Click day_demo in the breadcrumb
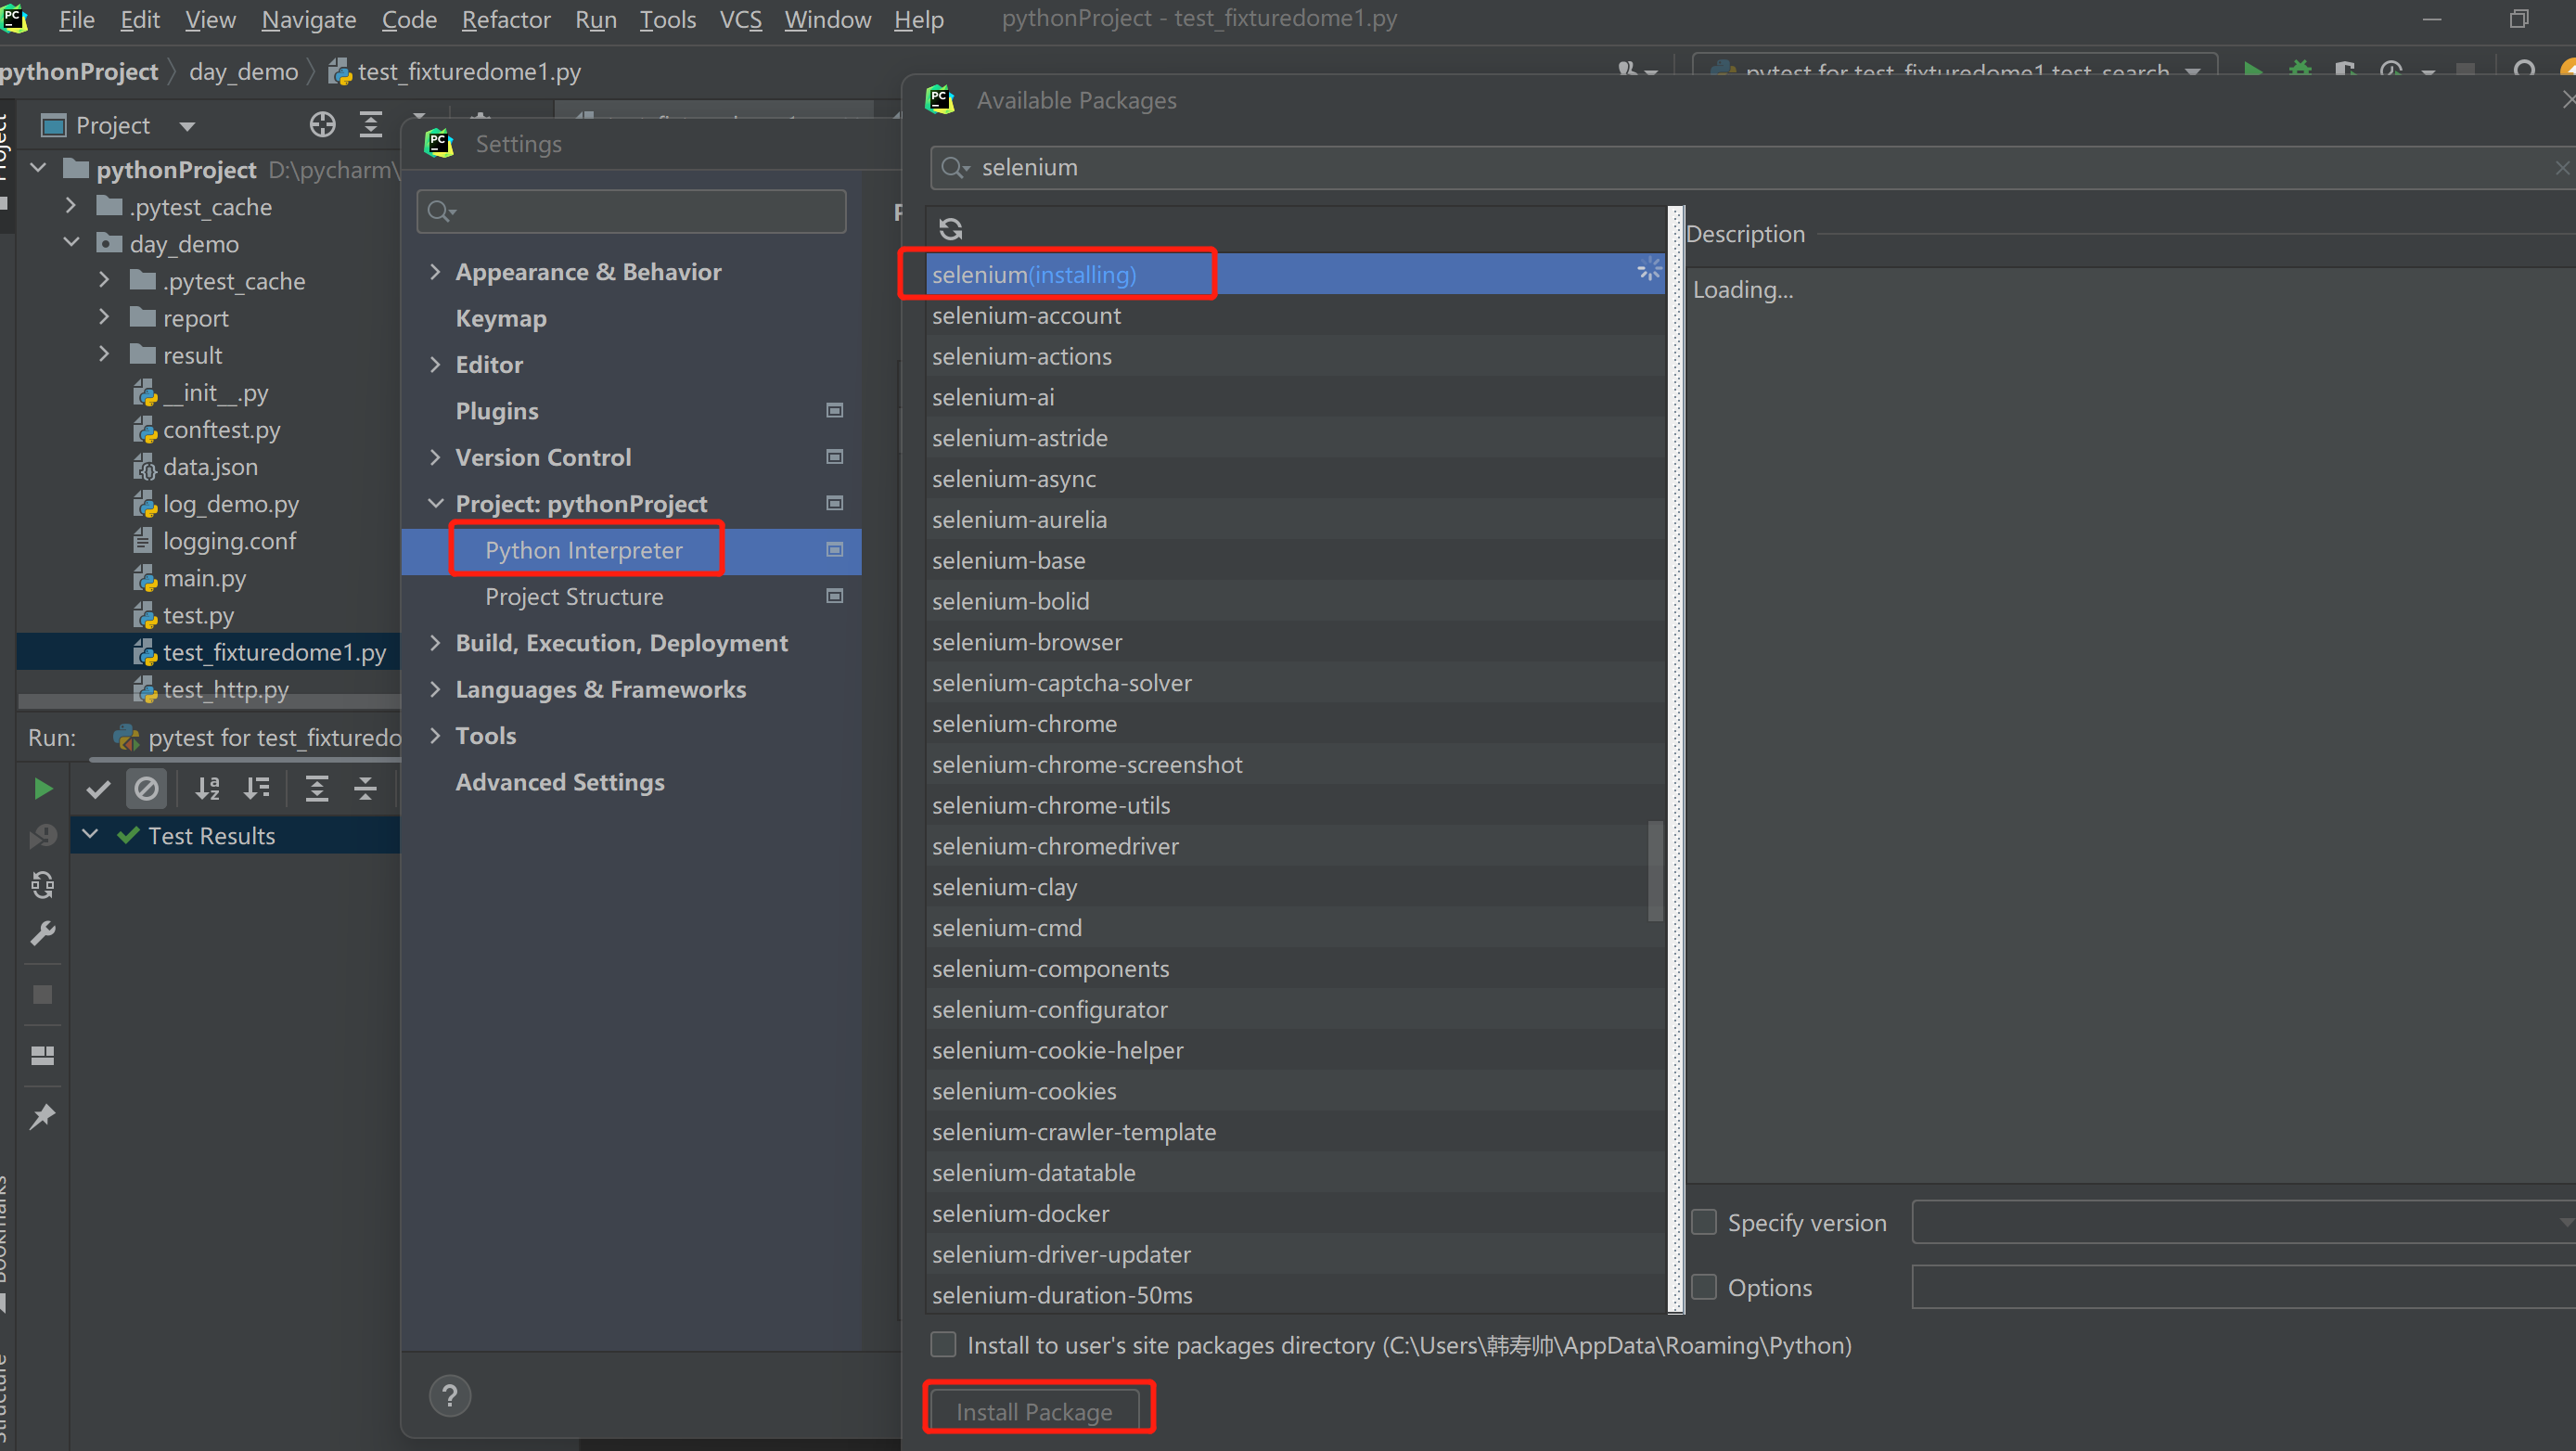The width and height of the screenshot is (2576, 1451). tap(243, 72)
